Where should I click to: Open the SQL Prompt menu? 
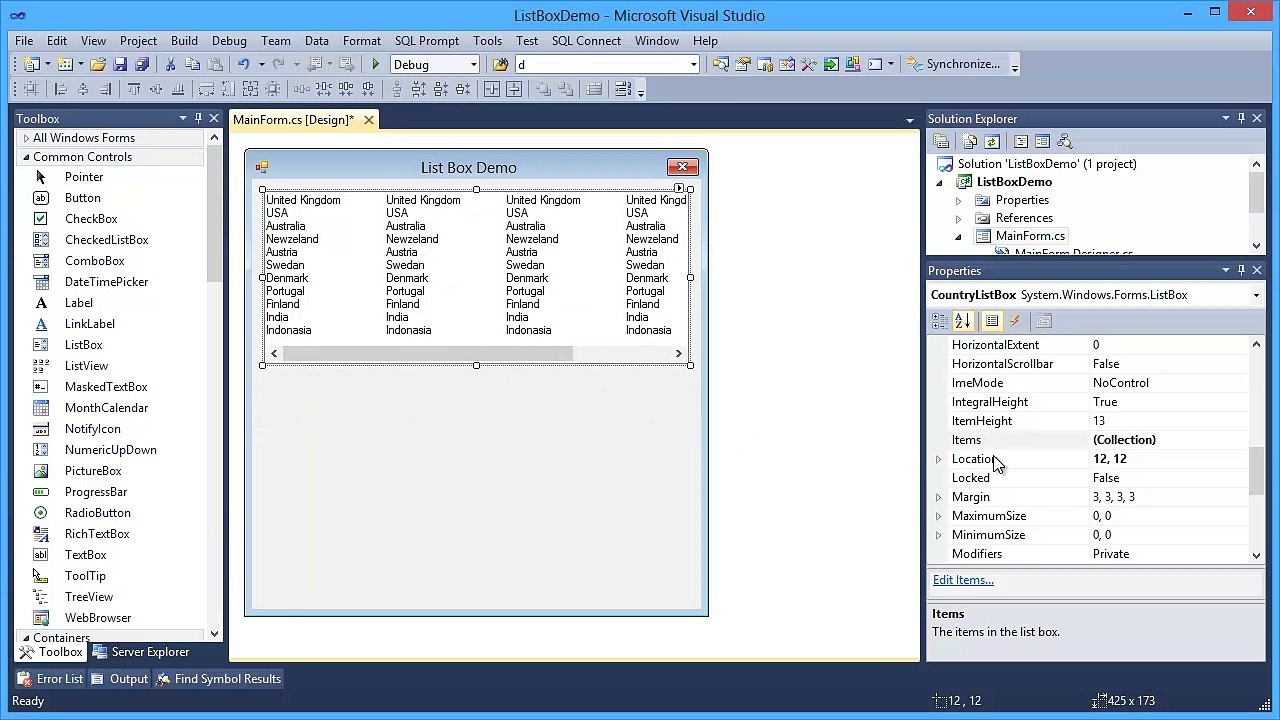point(427,41)
